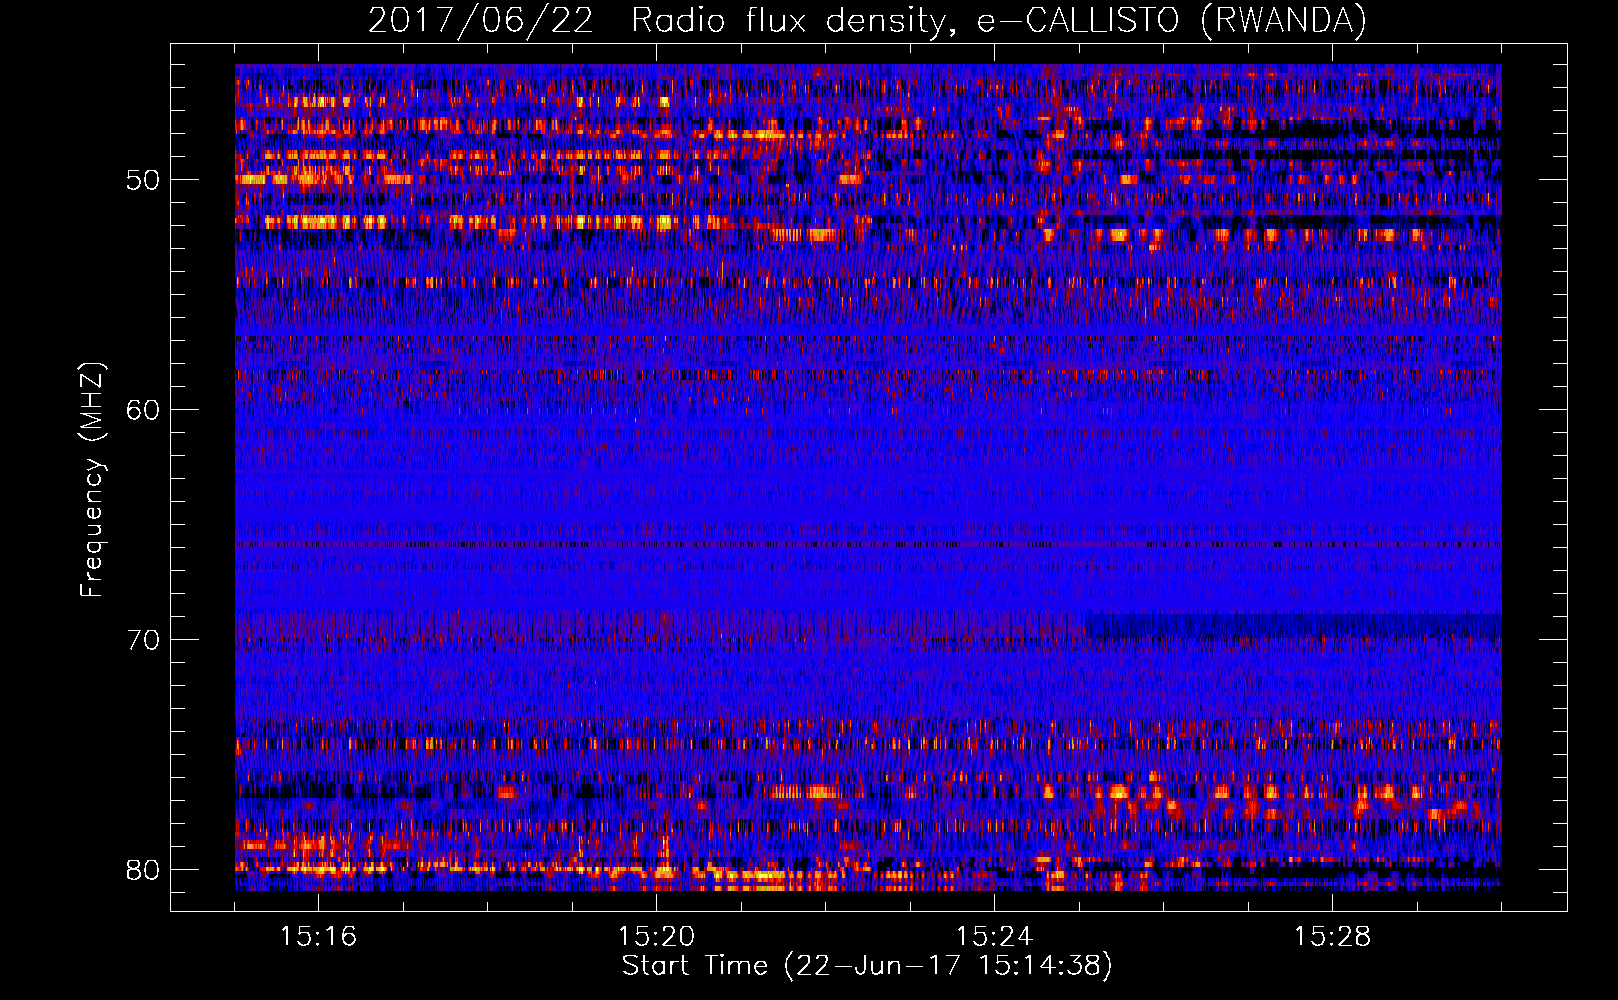Click the 15:16 time tick label
Image resolution: width=1618 pixels, height=1000 pixels.
pyautogui.click(x=318, y=937)
